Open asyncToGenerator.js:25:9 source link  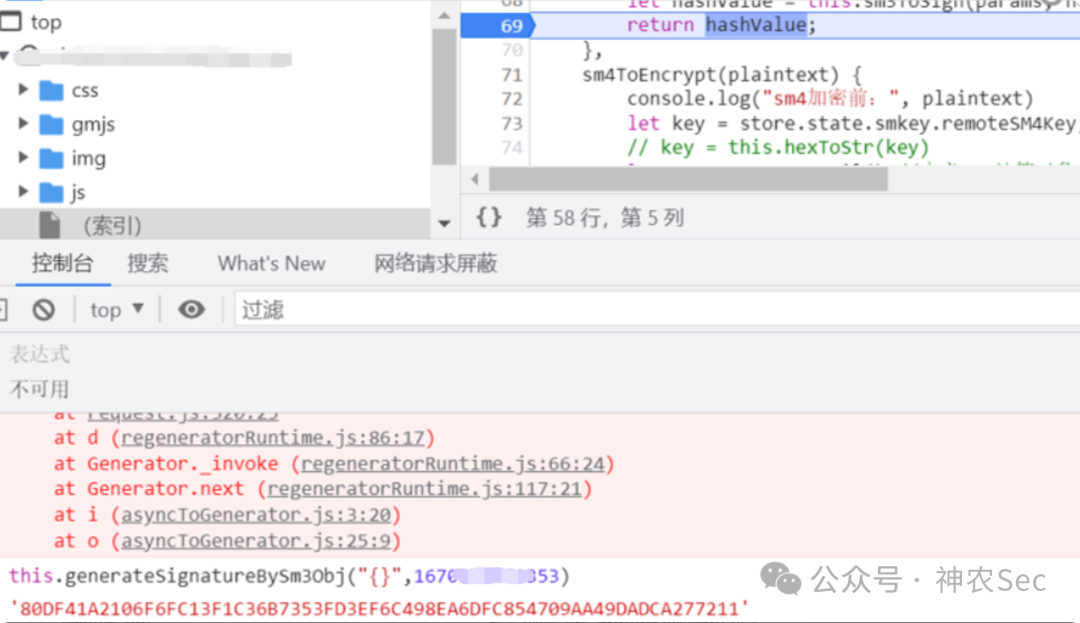click(256, 541)
